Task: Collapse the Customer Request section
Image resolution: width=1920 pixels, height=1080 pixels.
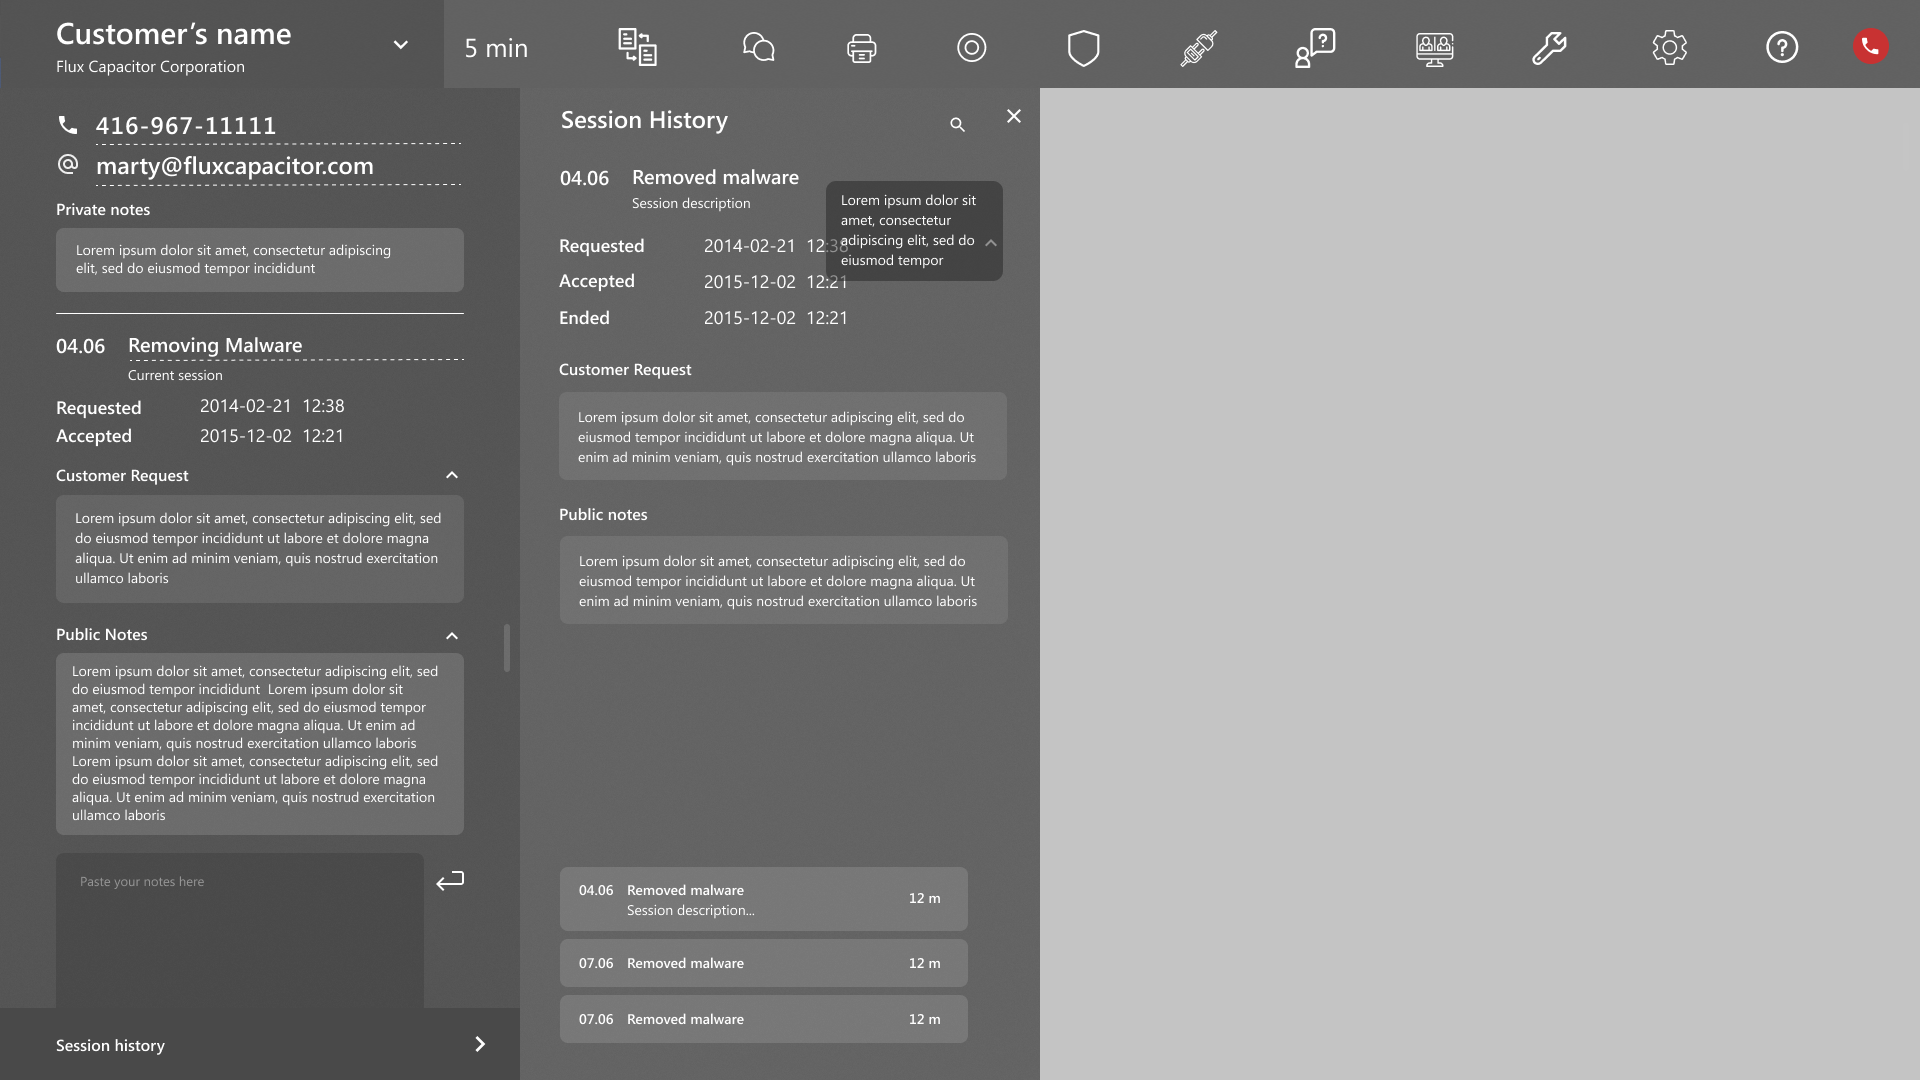Action: [452, 476]
